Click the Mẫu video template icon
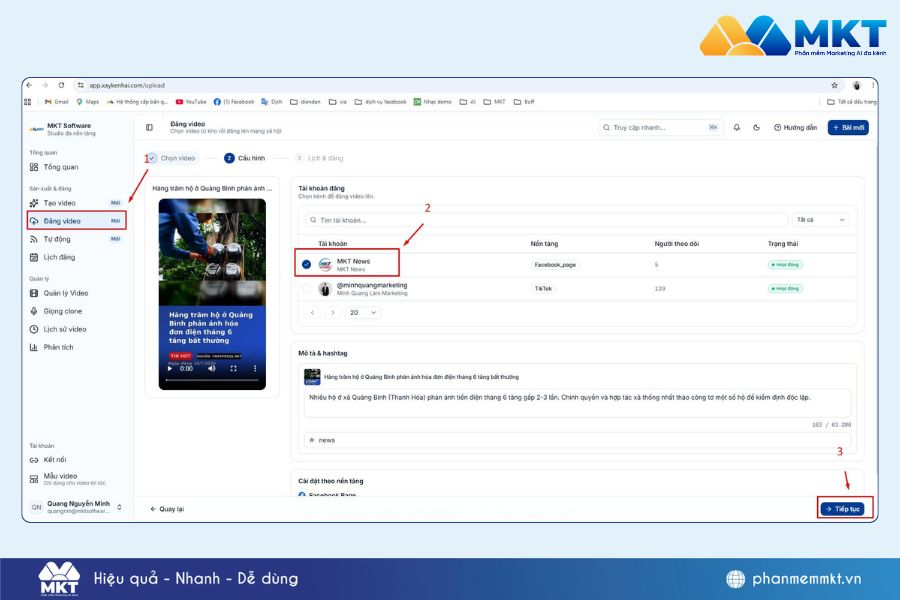This screenshot has width=900, height=600. pos(34,479)
